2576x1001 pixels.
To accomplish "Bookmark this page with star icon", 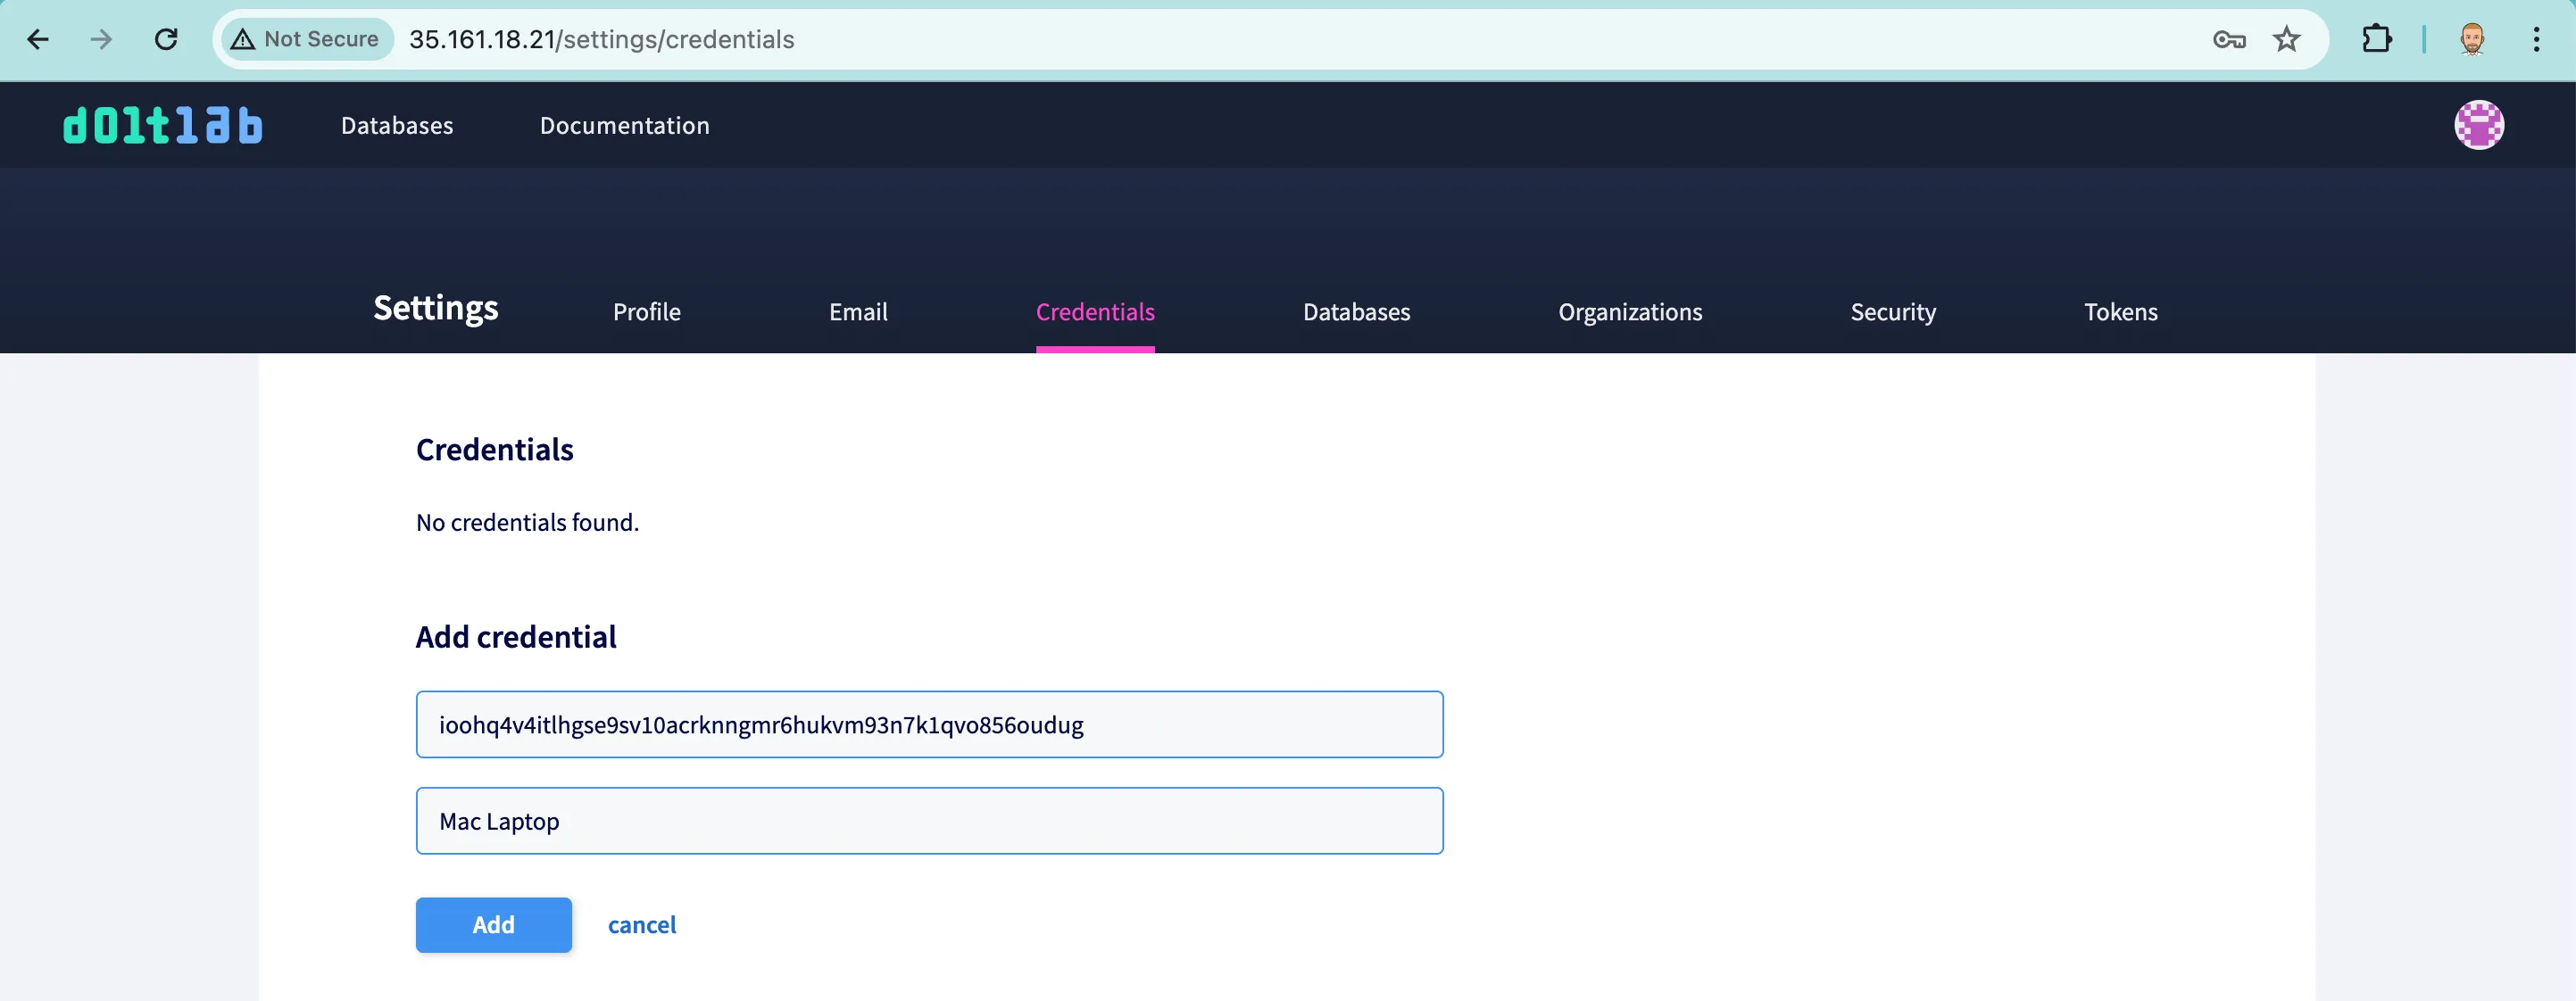I will [2286, 40].
